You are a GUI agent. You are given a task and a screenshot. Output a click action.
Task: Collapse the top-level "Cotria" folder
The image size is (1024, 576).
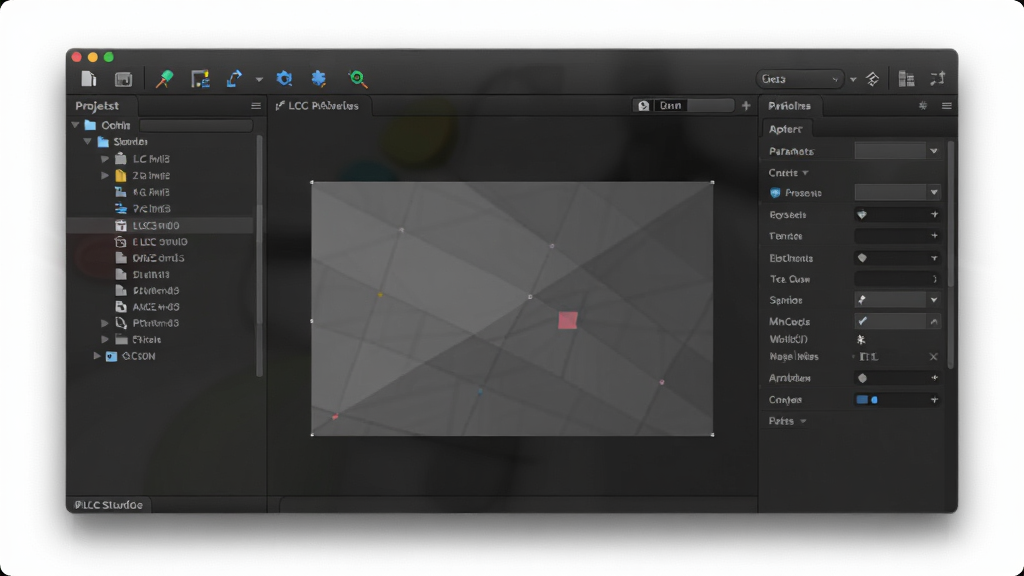76,125
